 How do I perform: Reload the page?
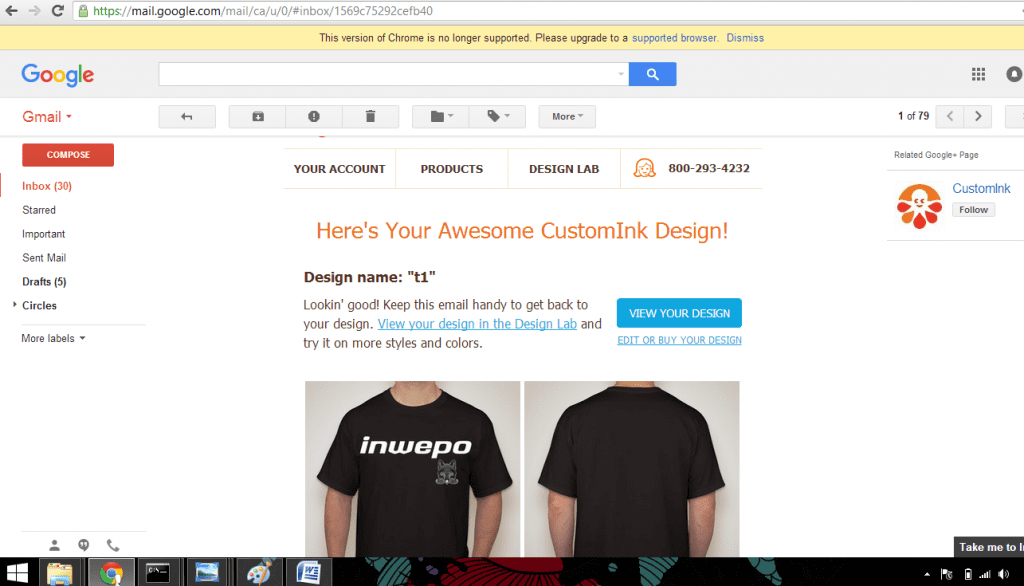point(57,11)
